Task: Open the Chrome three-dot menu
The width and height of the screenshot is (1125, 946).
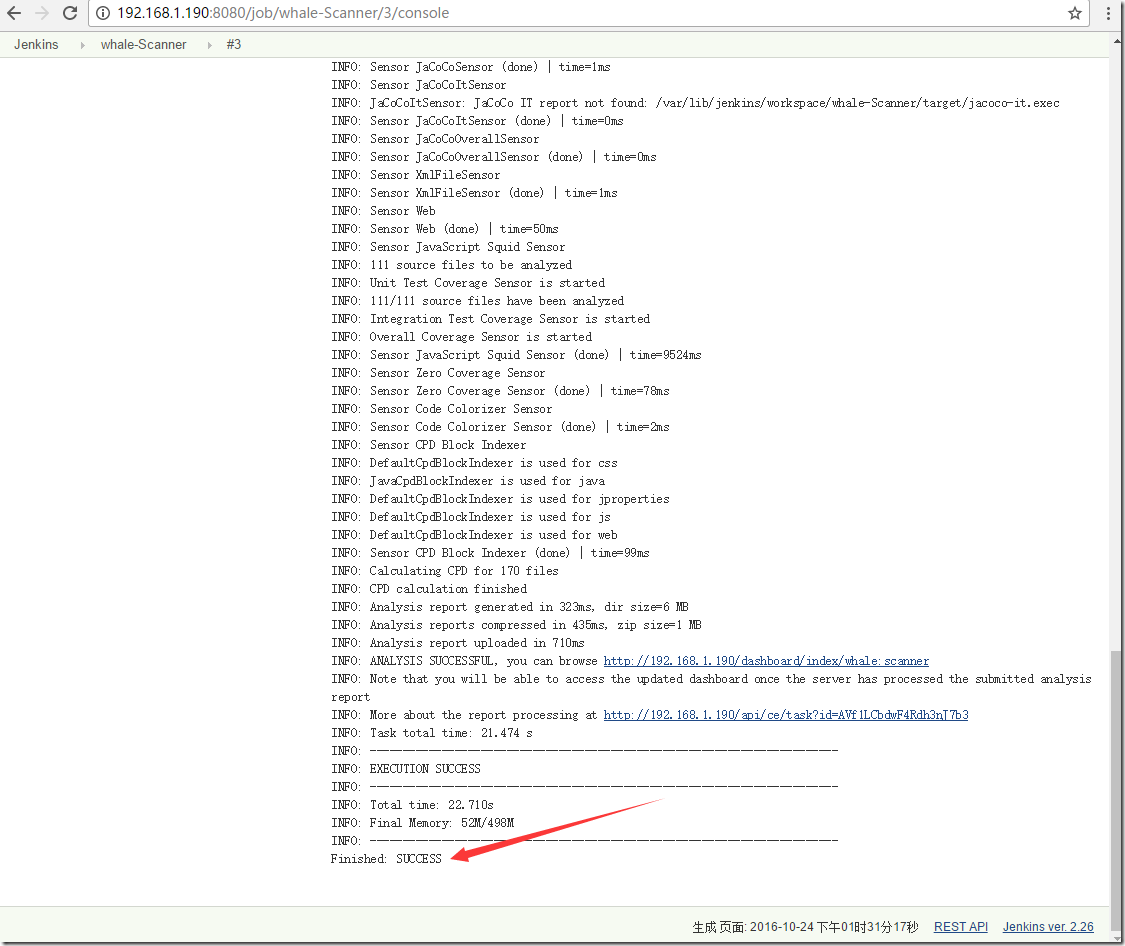Action: pyautogui.click(x=1108, y=13)
